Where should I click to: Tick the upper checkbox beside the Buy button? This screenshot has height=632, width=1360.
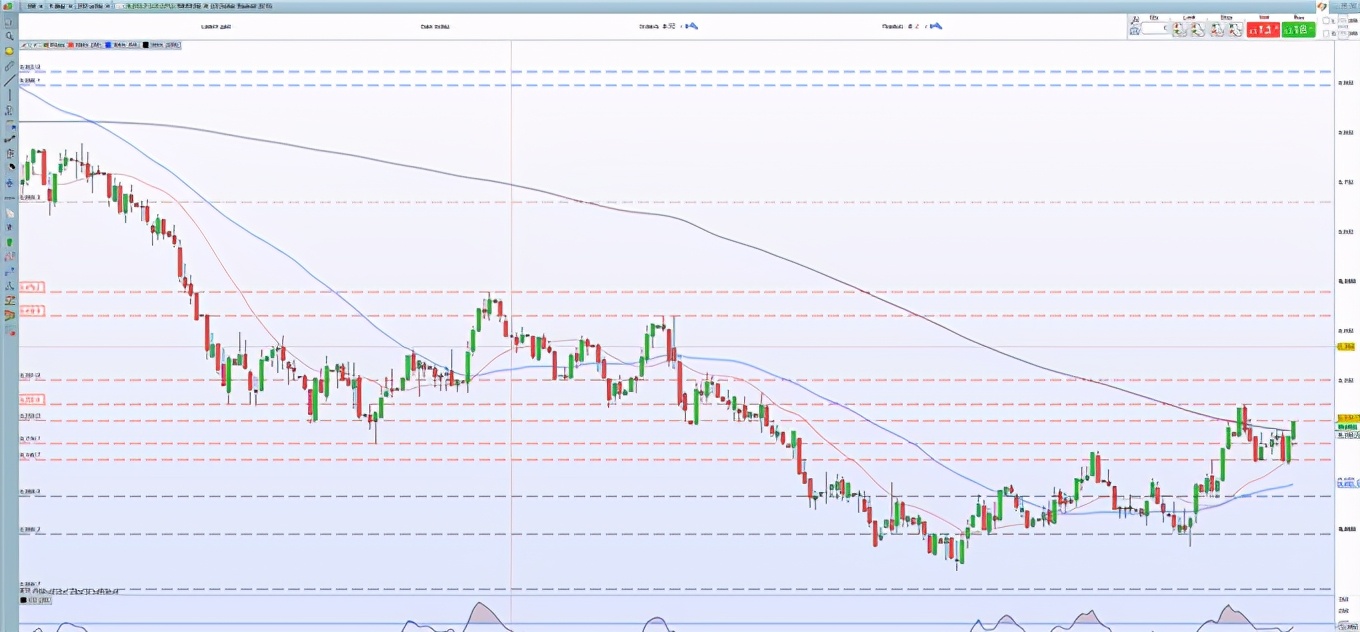[x=1326, y=21]
